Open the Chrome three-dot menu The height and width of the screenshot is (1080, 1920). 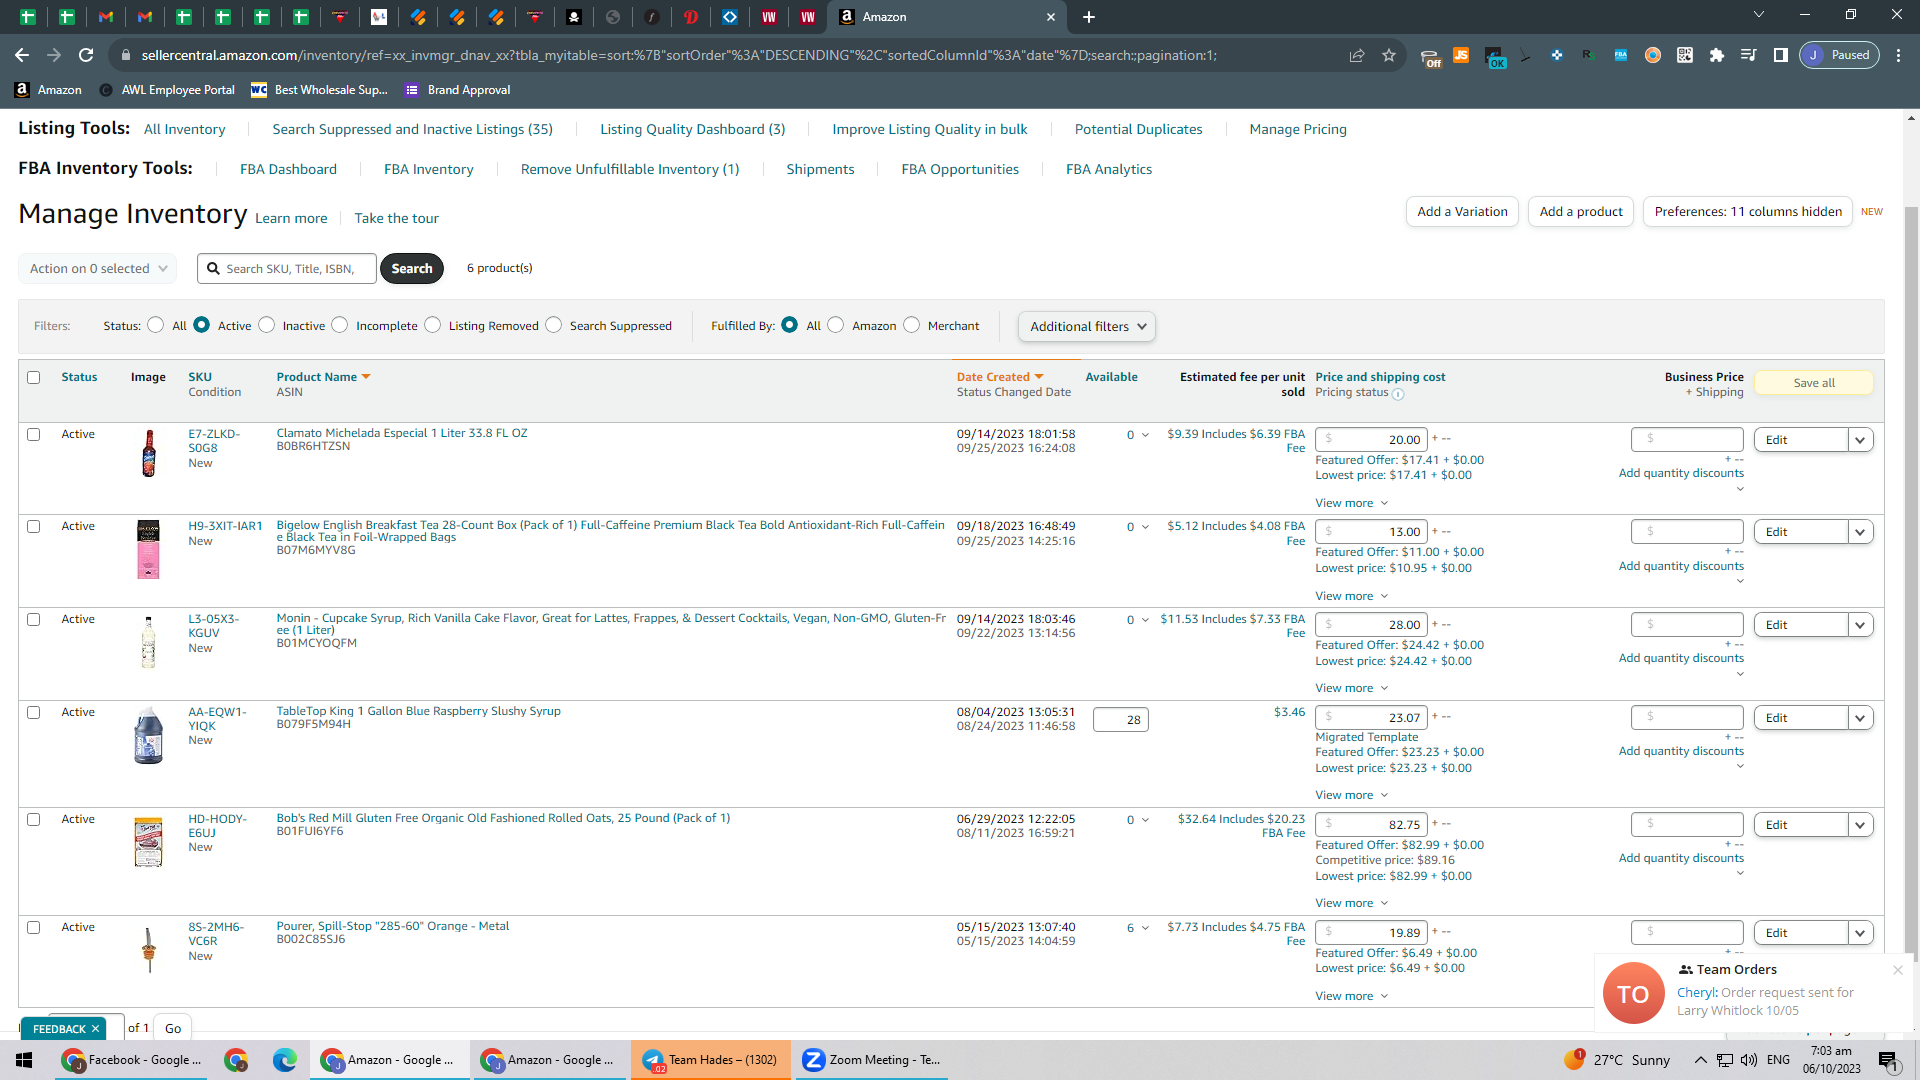coord(1898,55)
